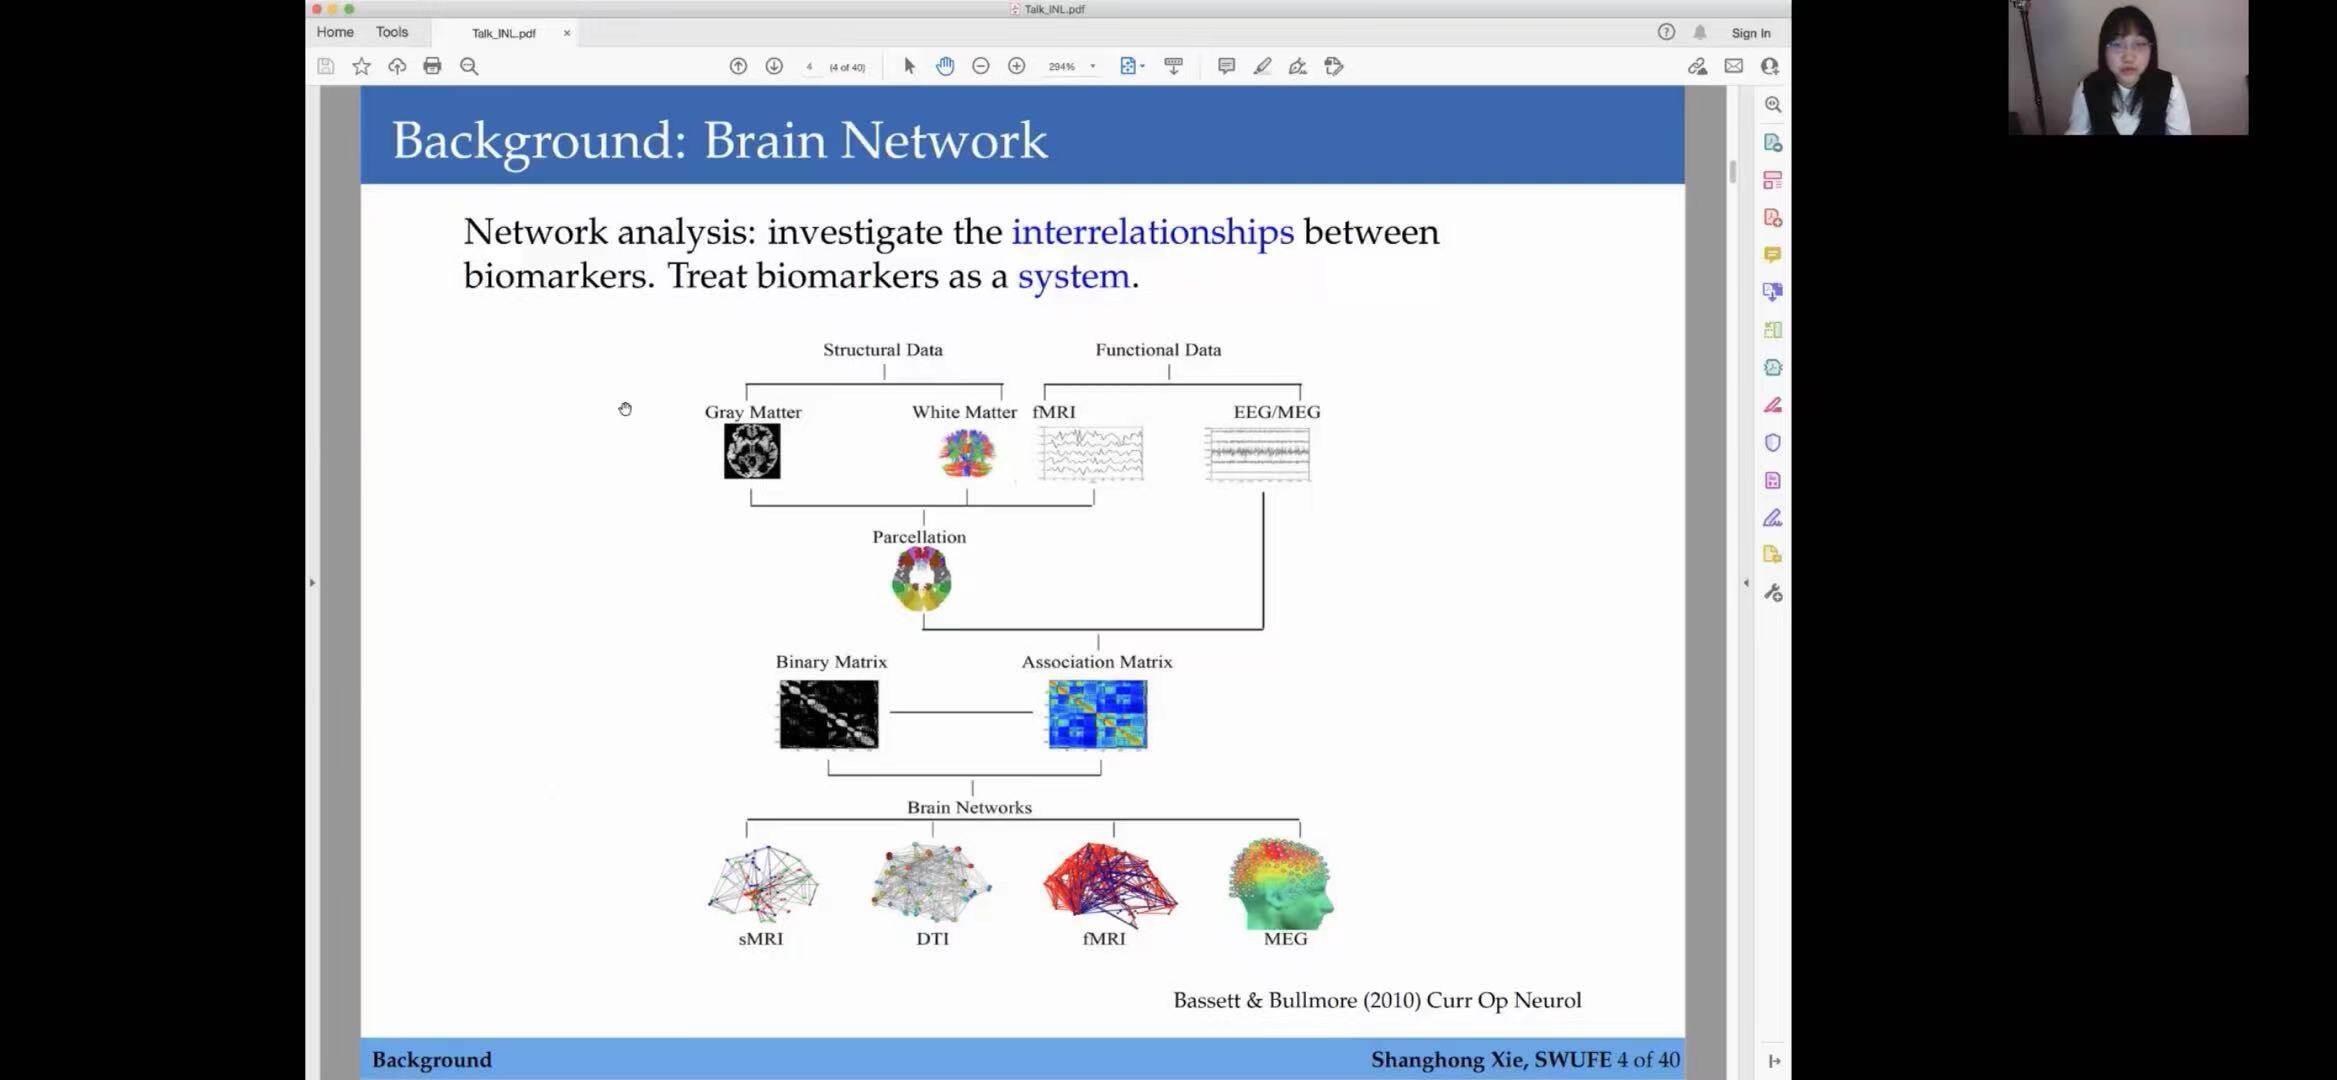
Task: Click the page number input field
Action: pyautogui.click(x=809, y=67)
